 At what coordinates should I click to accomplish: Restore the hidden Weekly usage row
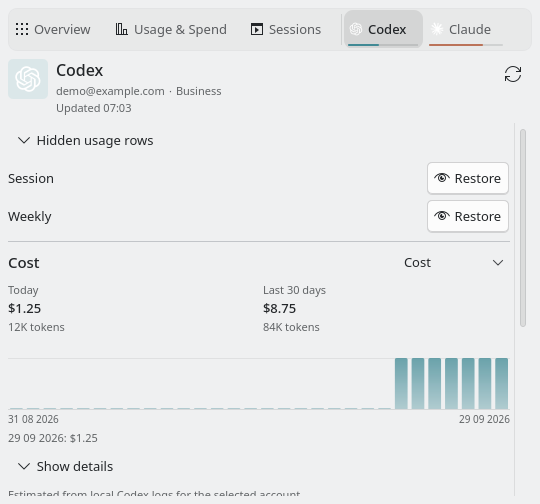point(468,216)
